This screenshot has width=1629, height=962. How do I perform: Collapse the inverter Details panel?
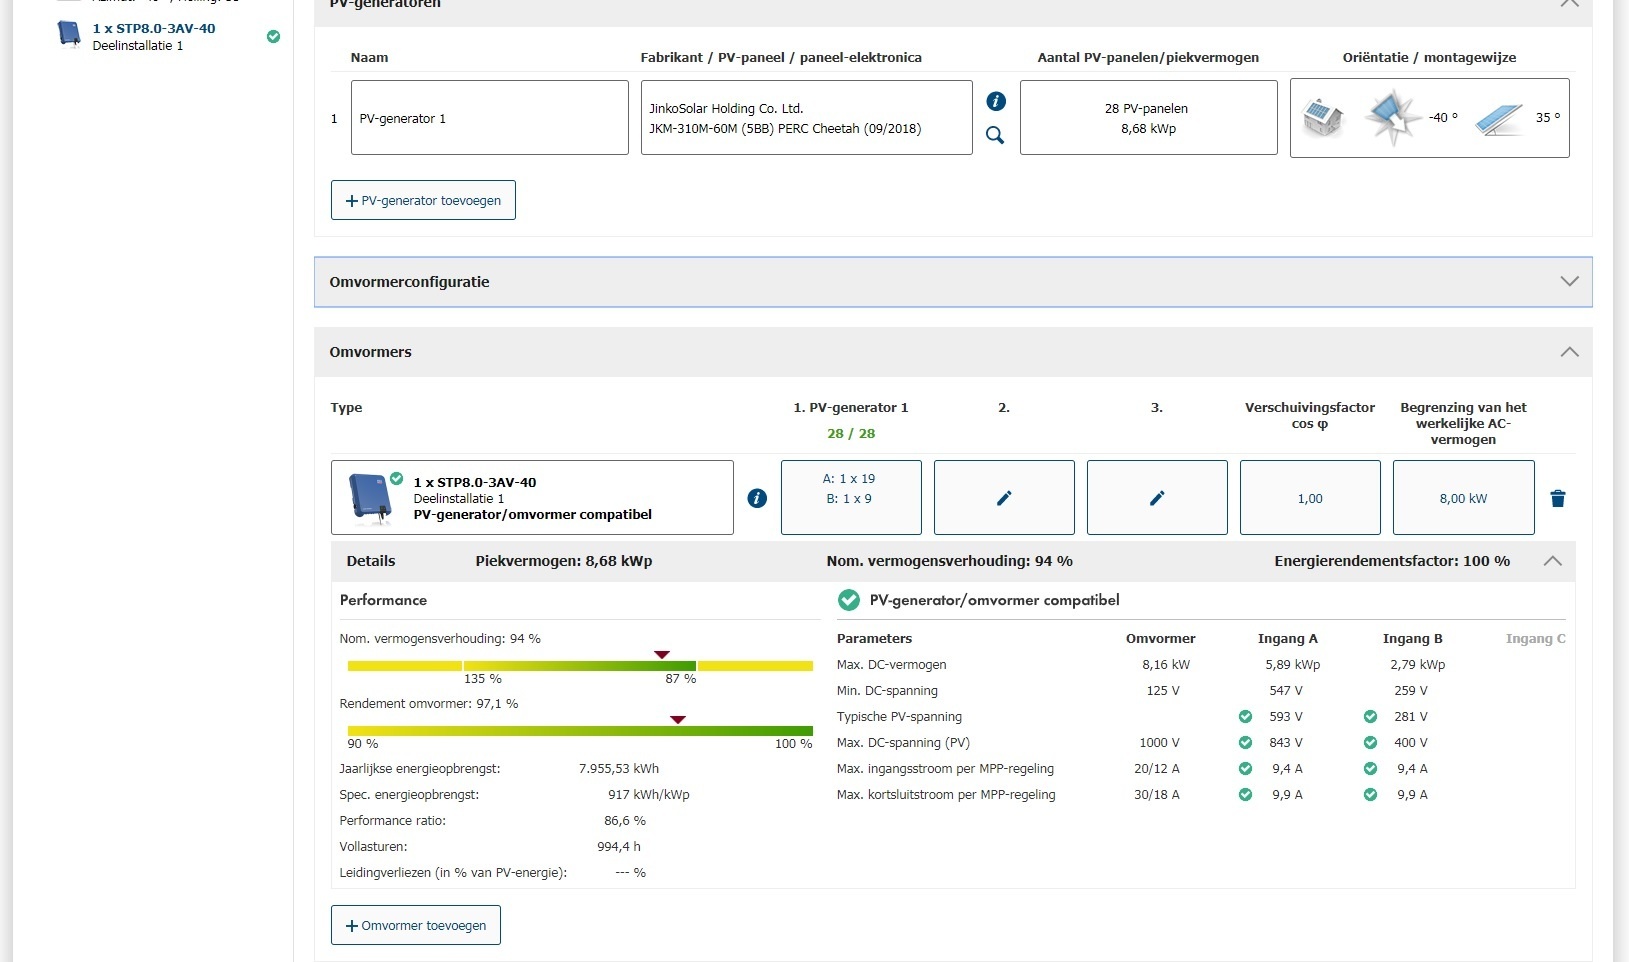coord(1552,561)
